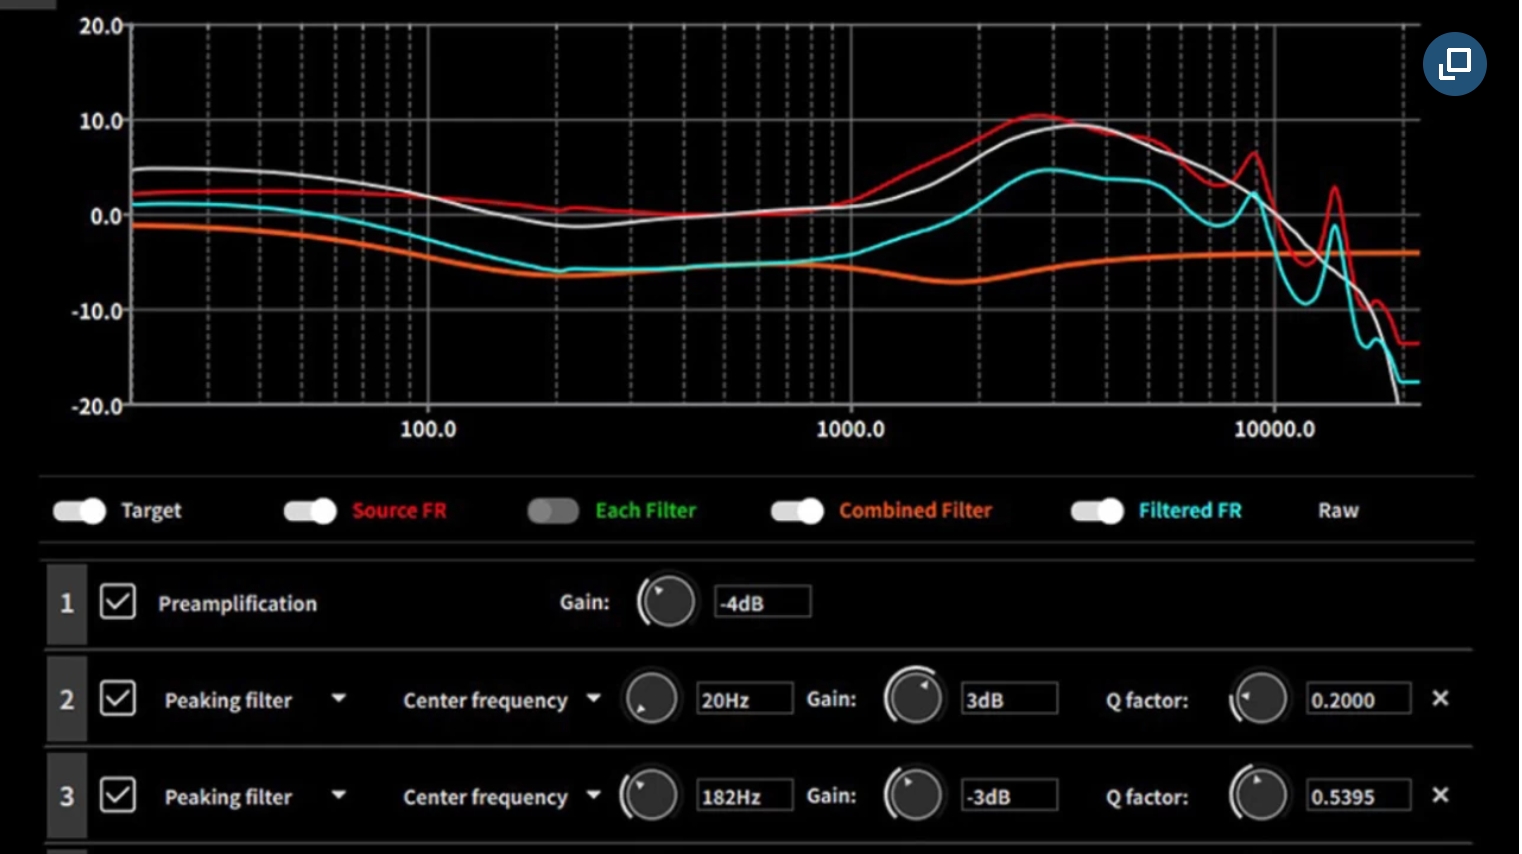The width and height of the screenshot is (1522, 854).
Task: Open Peaking filter dropdown in row 3
Action: (339, 795)
